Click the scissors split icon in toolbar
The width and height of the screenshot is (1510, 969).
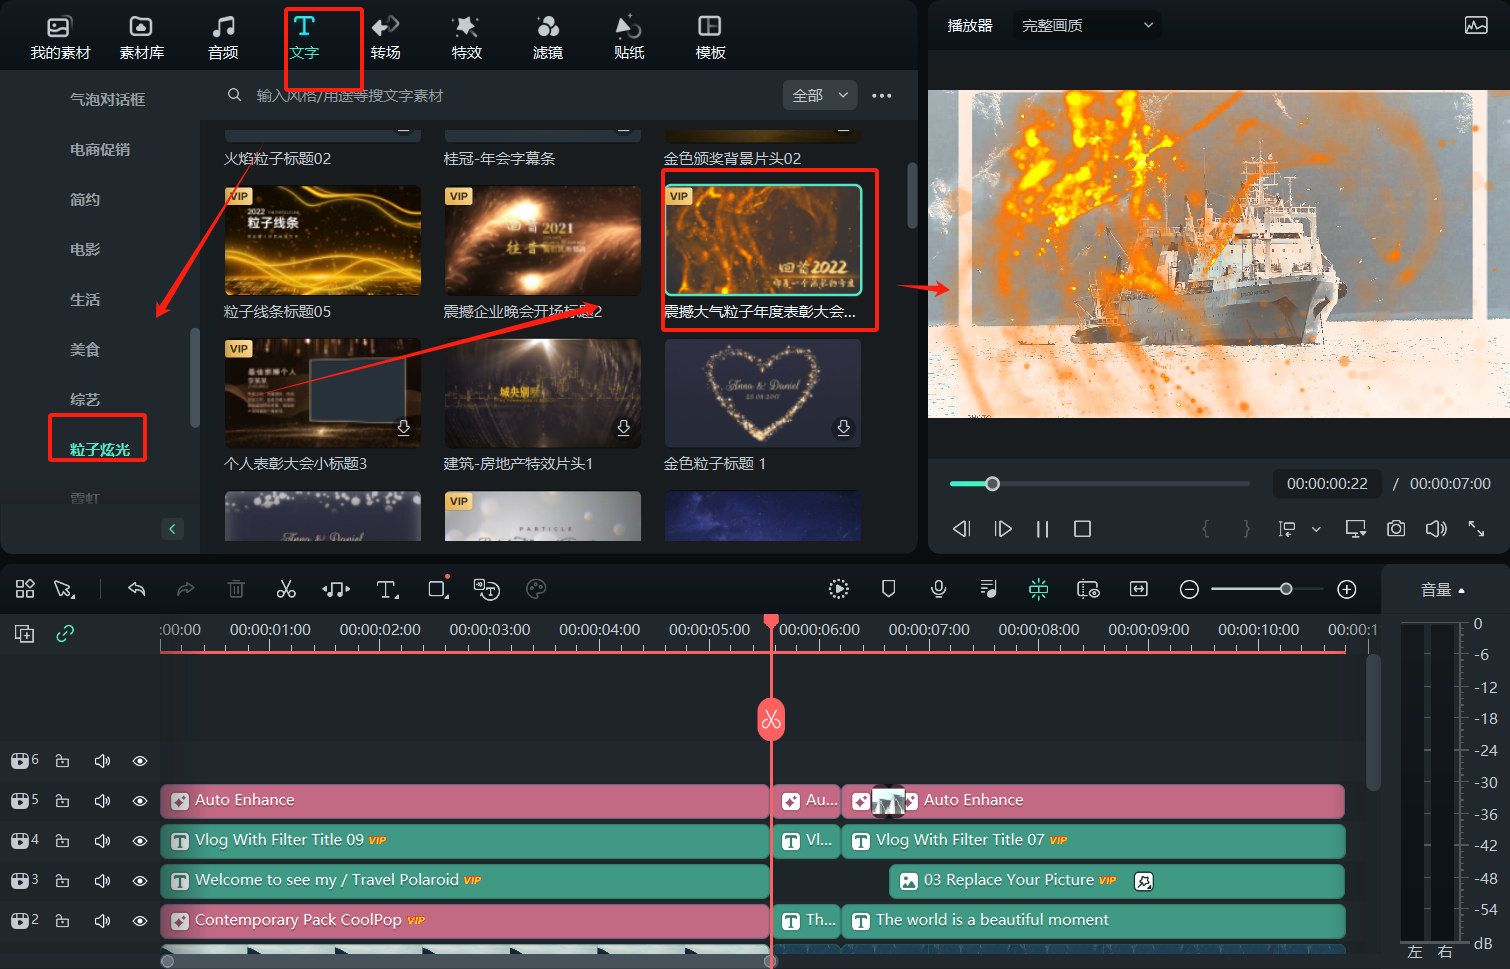tap(286, 589)
